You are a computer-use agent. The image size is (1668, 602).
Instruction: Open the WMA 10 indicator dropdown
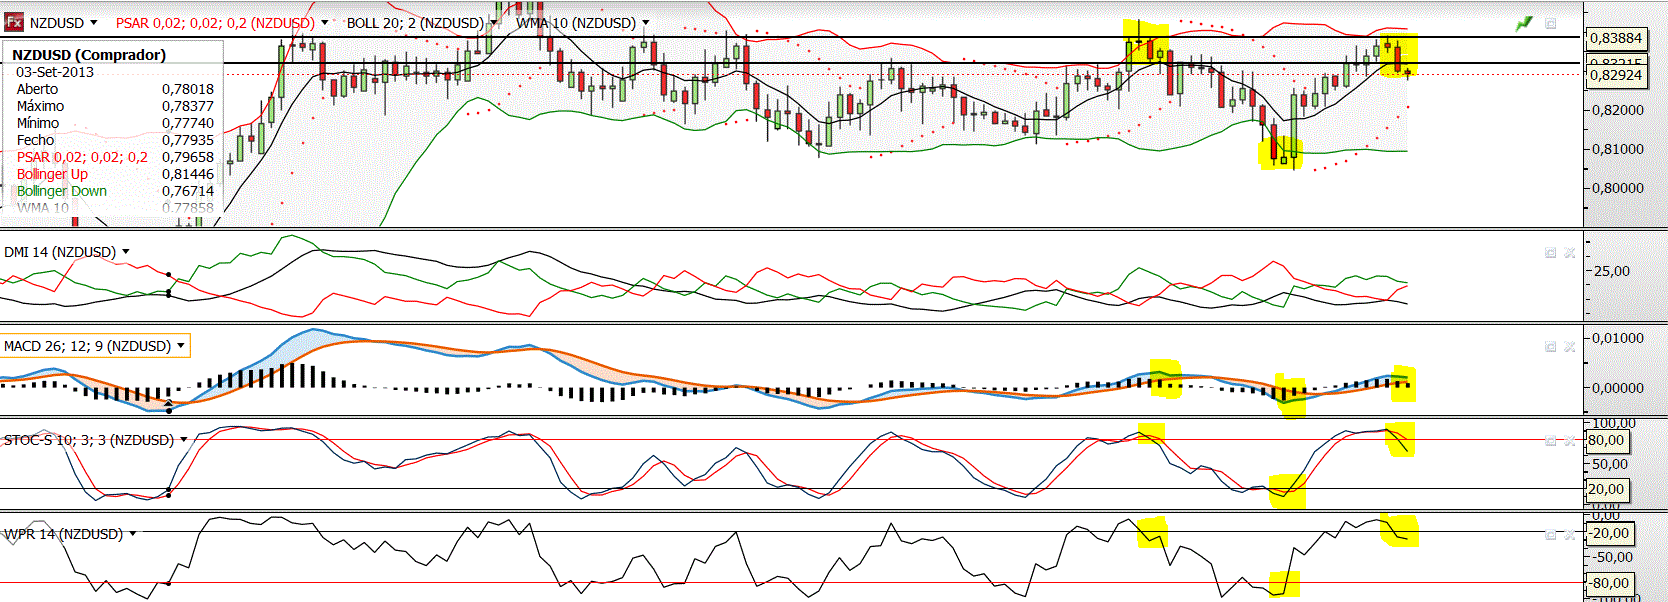[x=645, y=23]
